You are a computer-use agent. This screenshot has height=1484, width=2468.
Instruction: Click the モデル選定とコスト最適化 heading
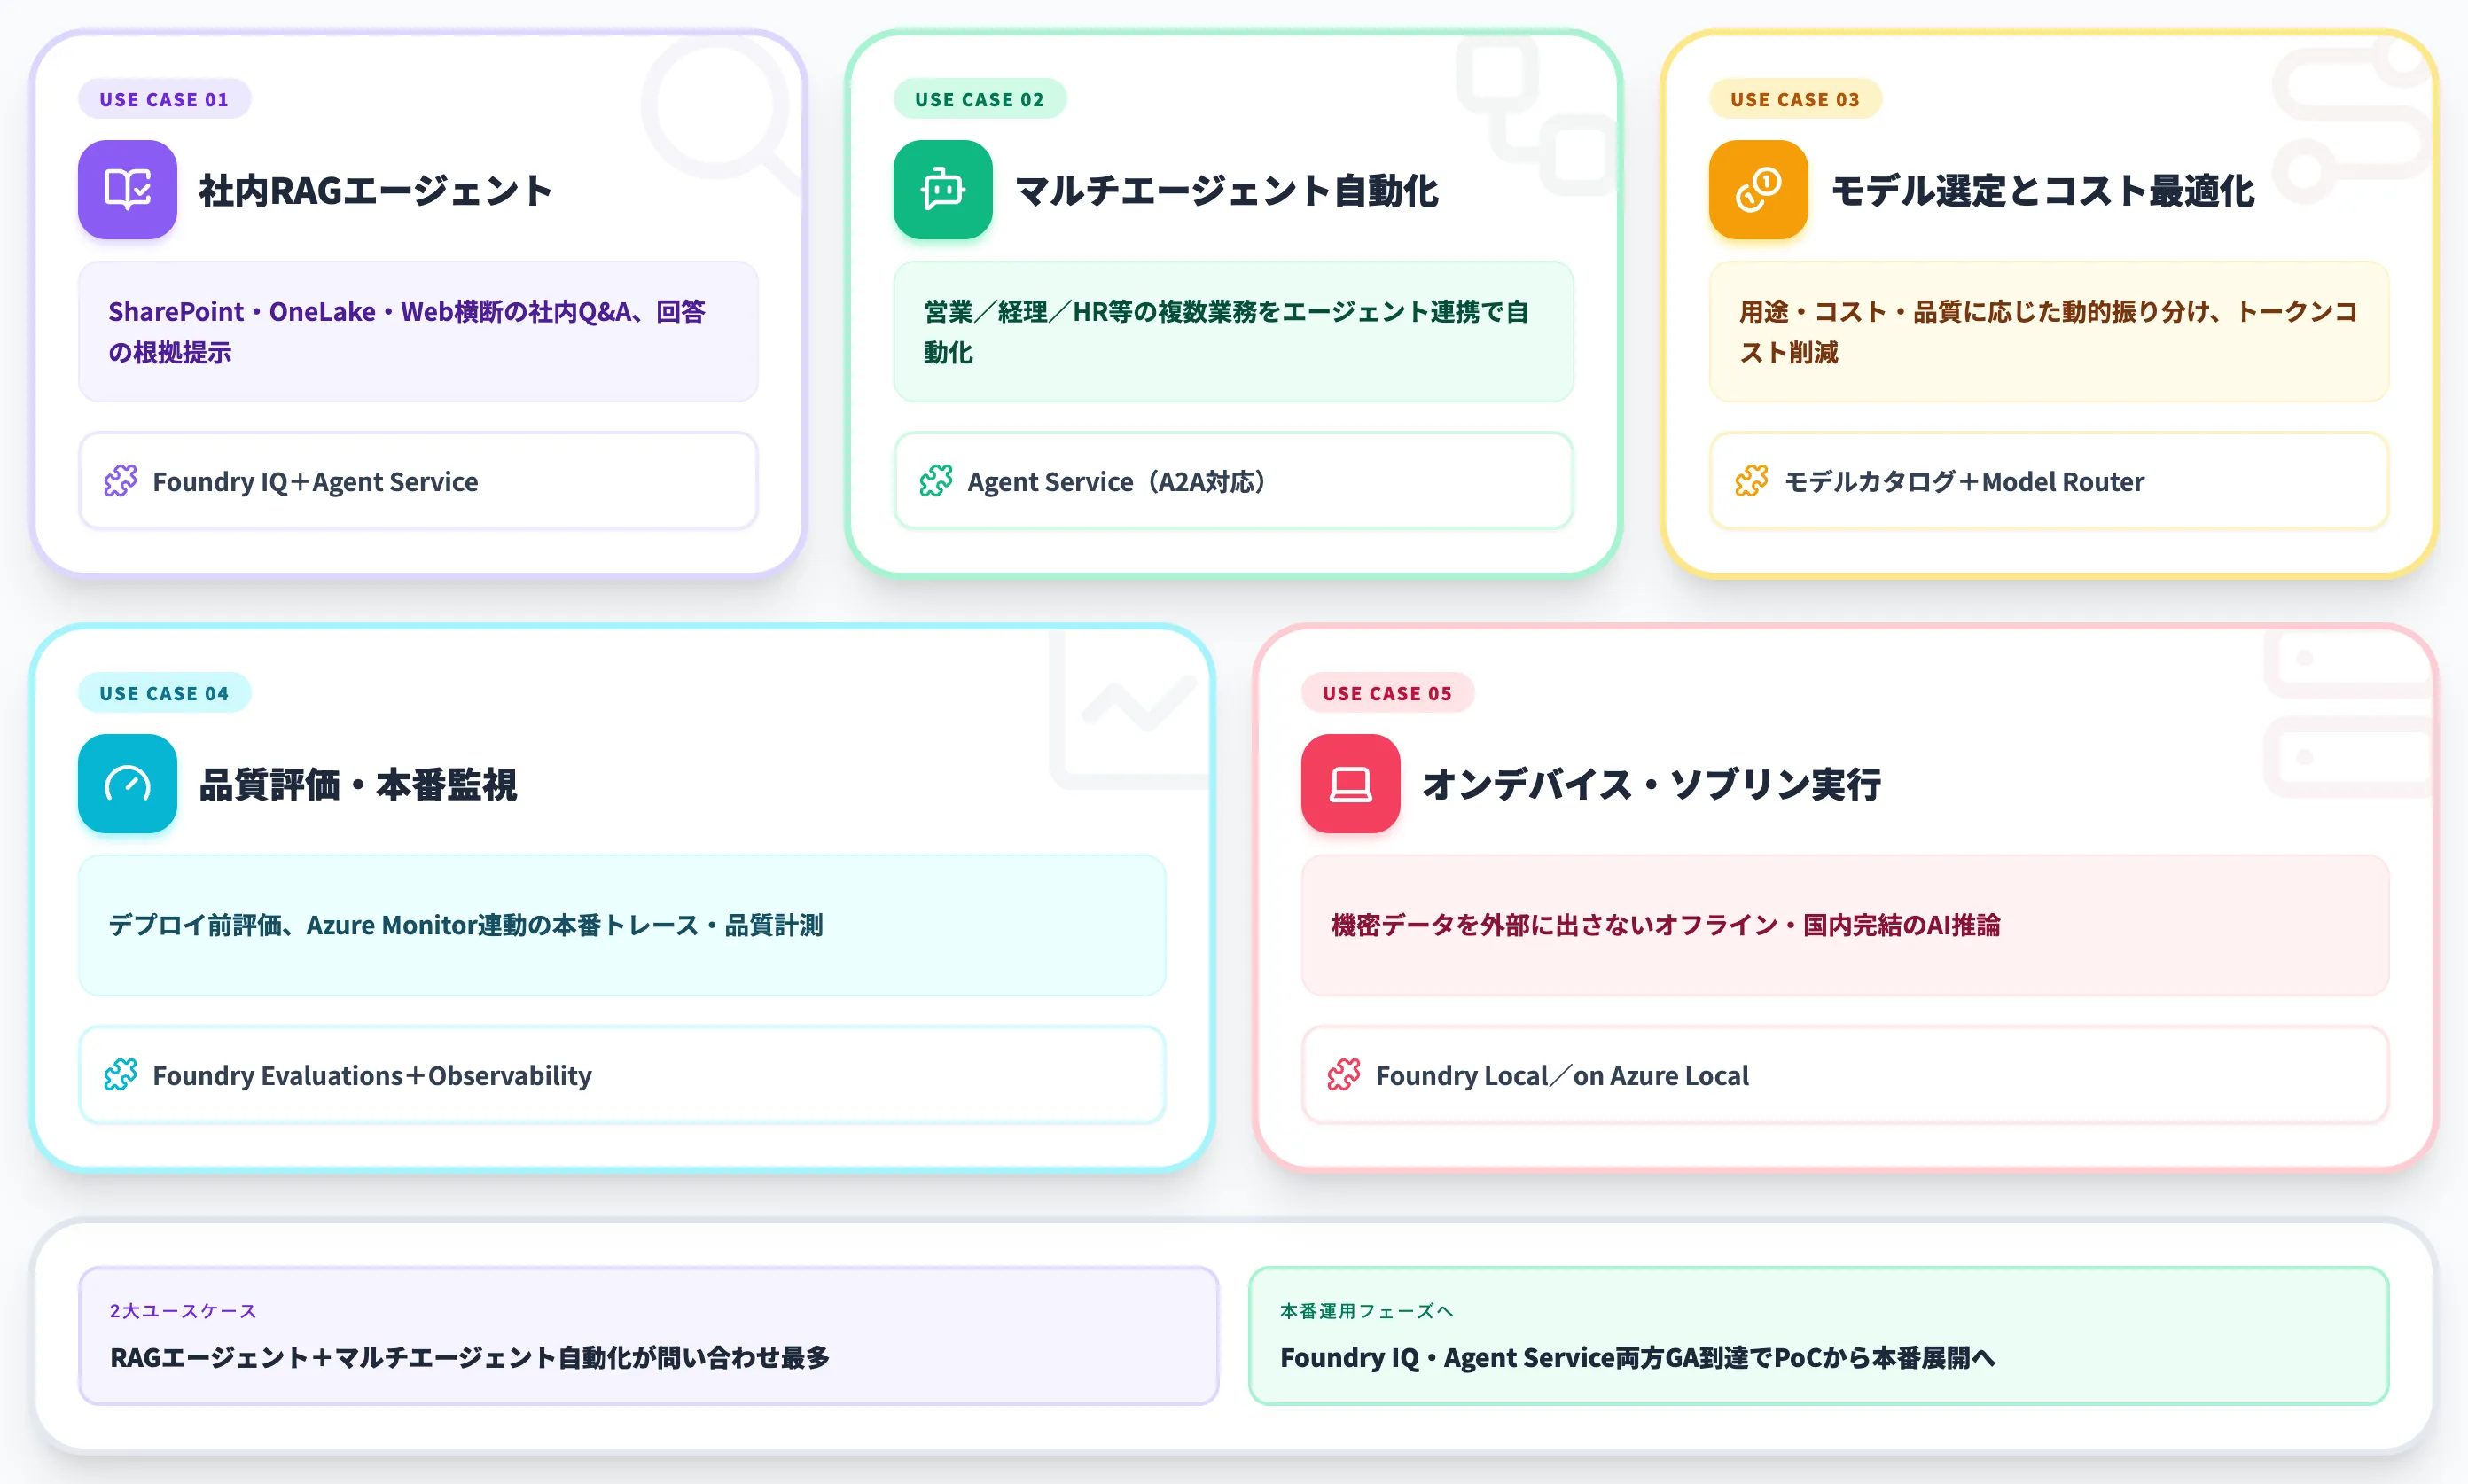2043,190
